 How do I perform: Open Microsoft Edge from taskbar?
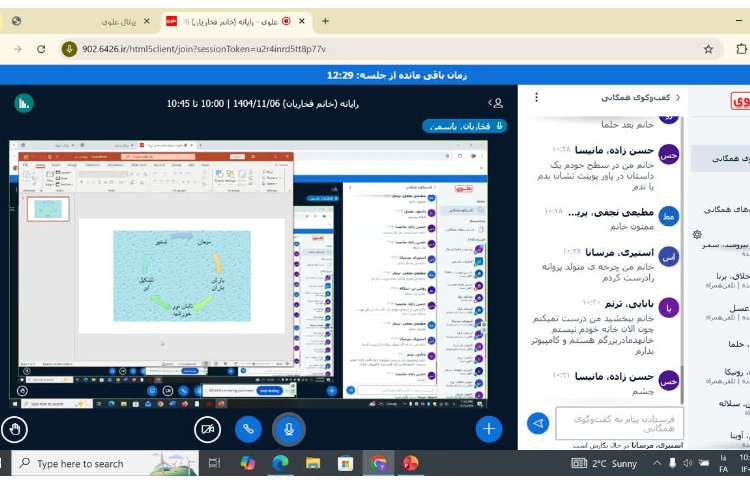pyautogui.click(x=280, y=463)
